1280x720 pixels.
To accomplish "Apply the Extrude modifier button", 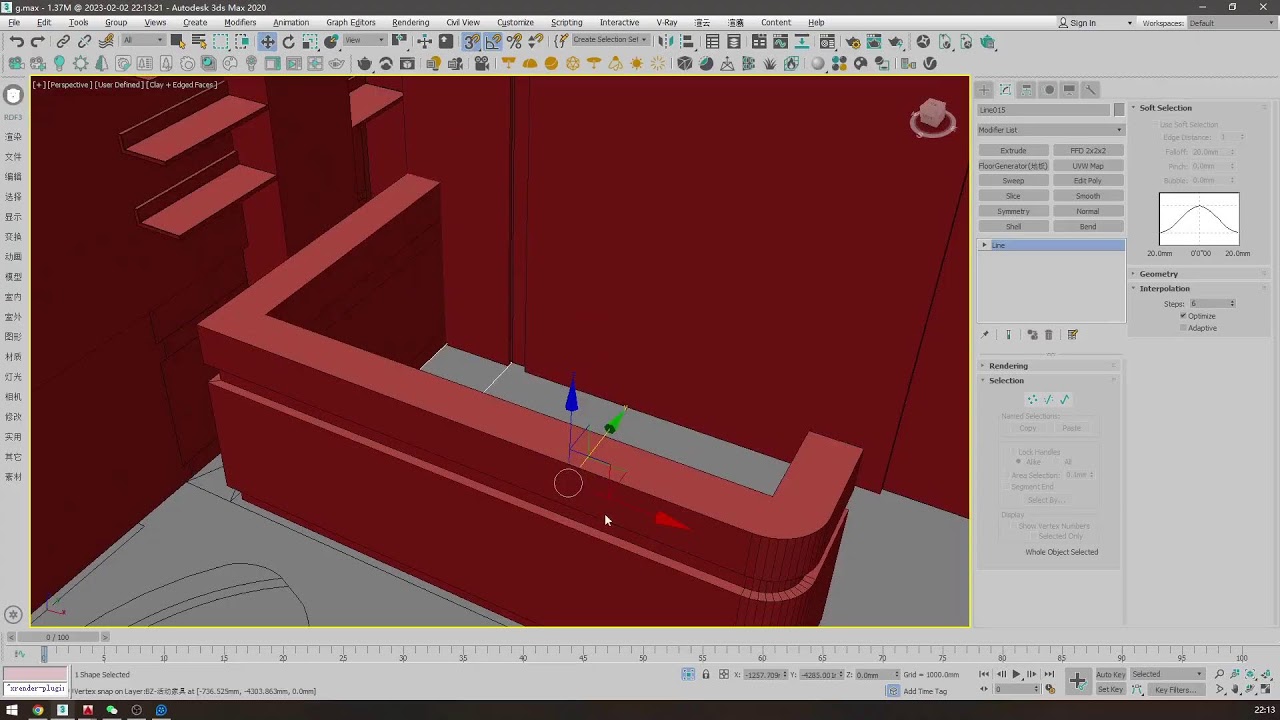I will (x=1013, y=151).
